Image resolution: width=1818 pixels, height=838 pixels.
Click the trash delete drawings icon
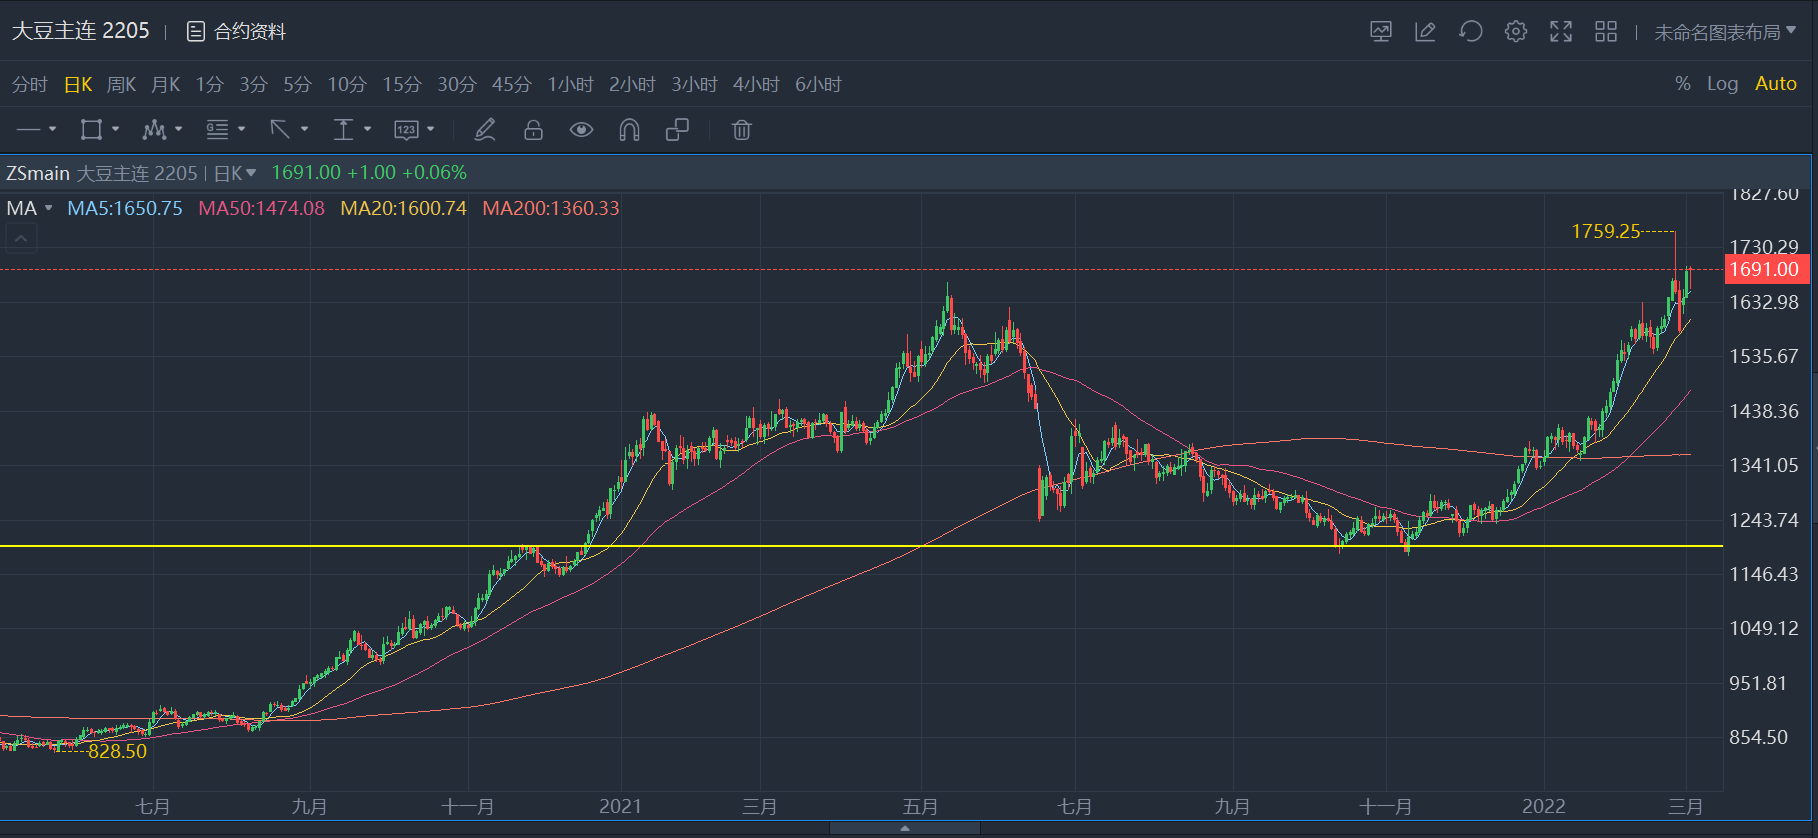pos(741,130)
